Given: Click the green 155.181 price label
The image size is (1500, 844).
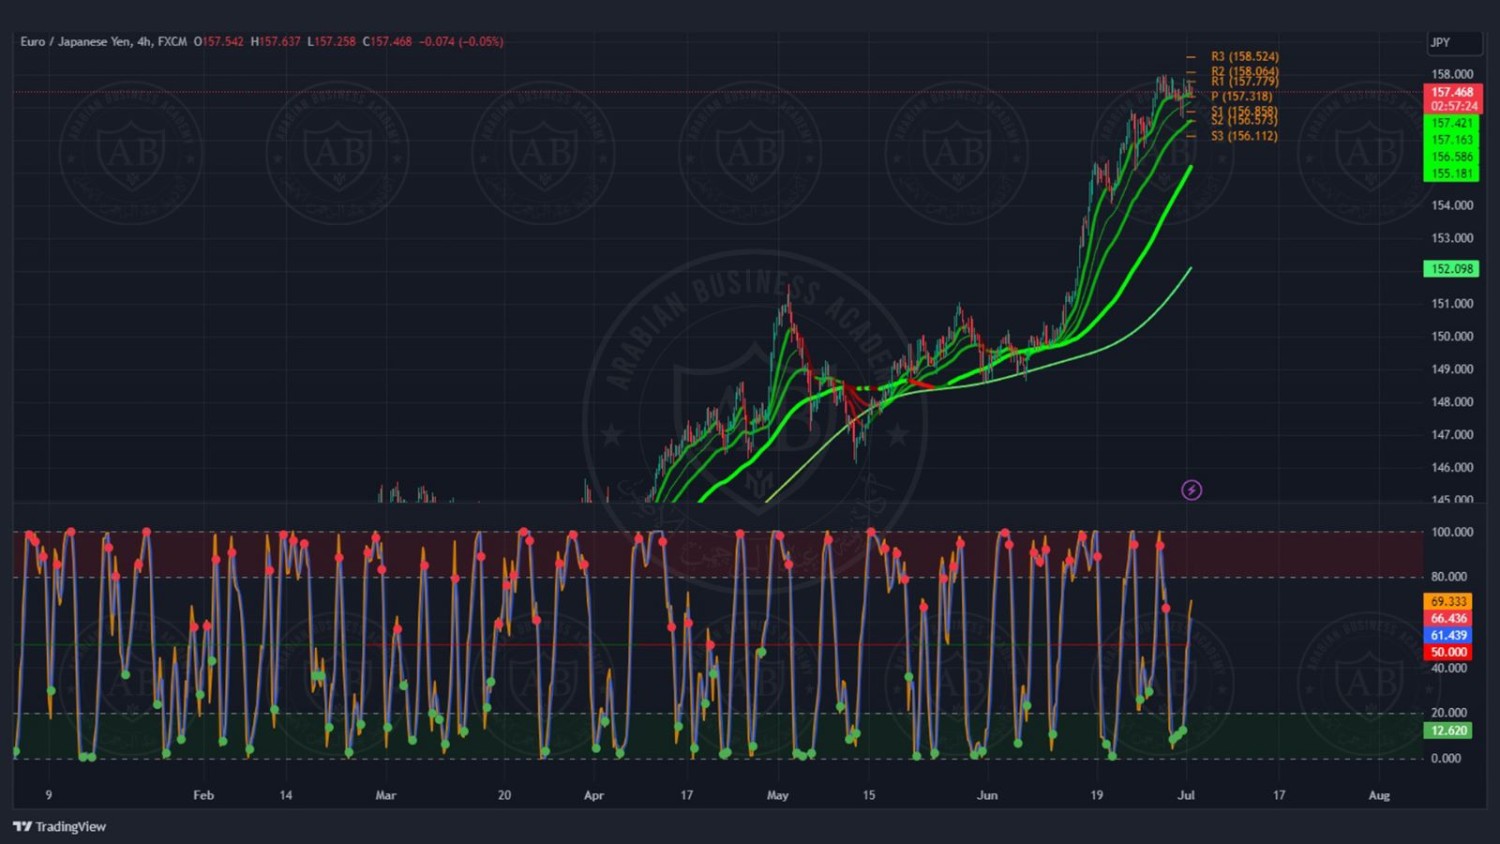Looking at the screenshot, I should [x=1452, y=174].
